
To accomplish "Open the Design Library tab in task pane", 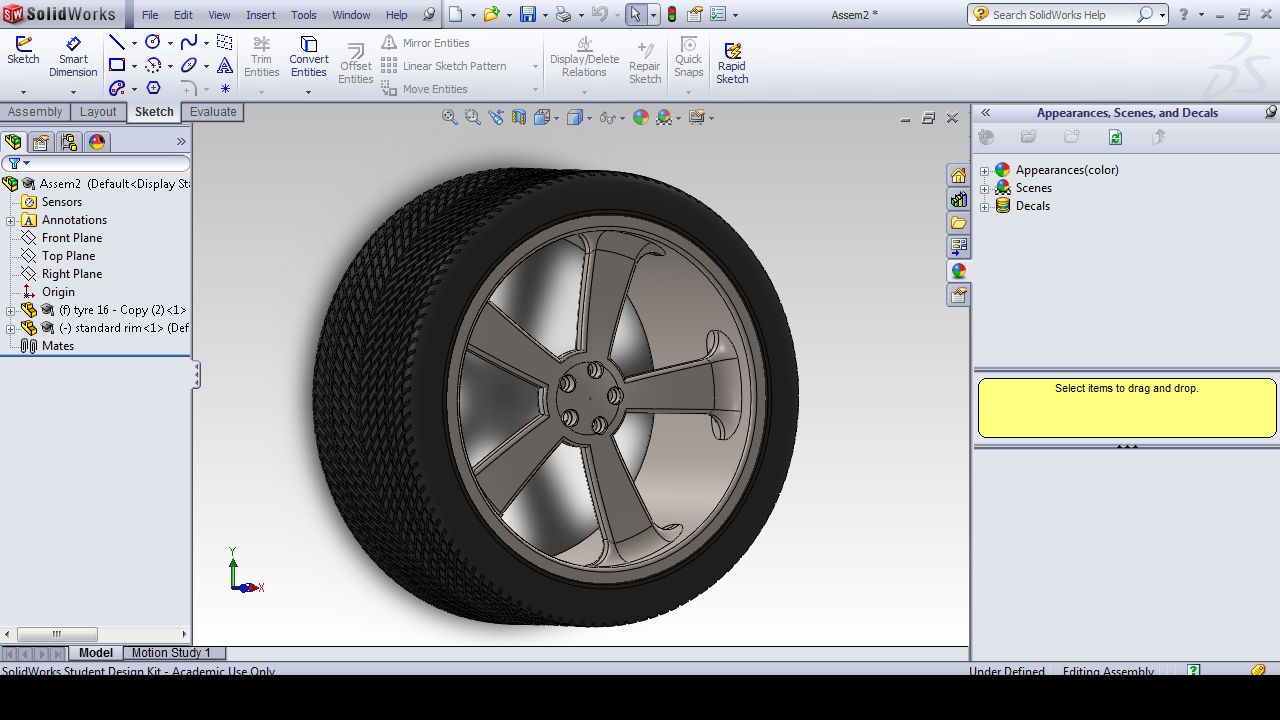I will 958,199.
